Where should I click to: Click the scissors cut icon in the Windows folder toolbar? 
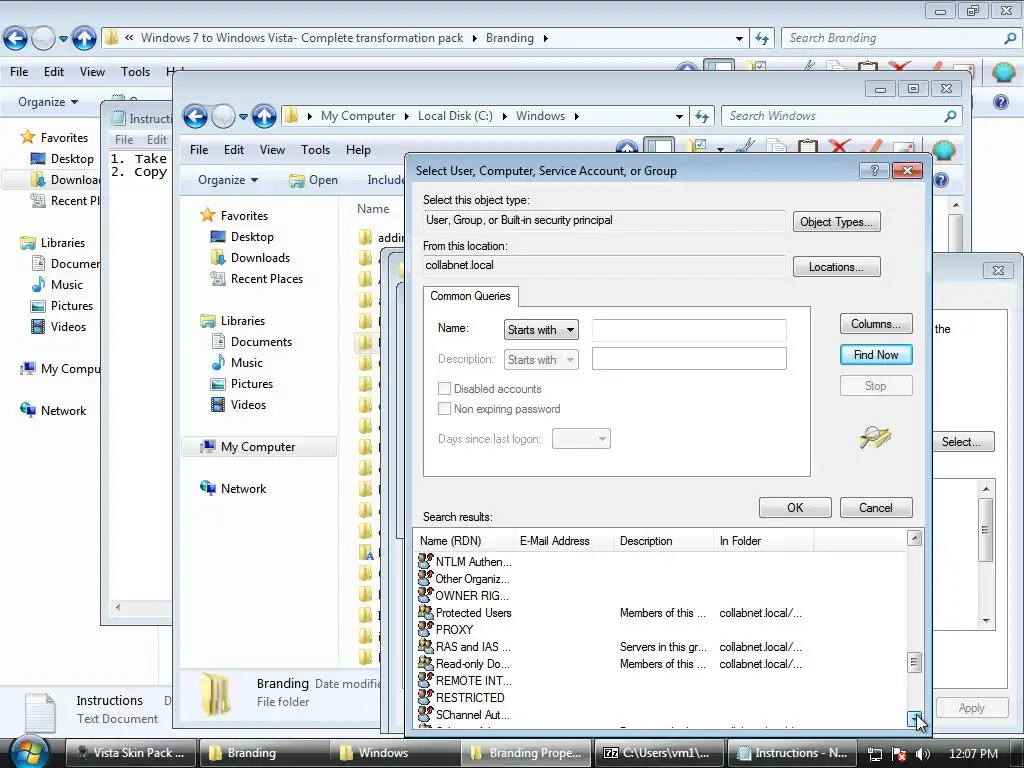pyautogui.click(x=745, y=146)
